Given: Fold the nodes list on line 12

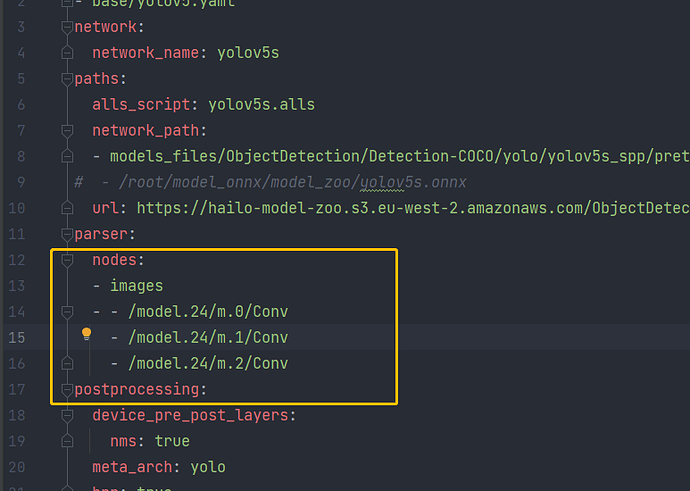Looking at the screenshot, I should click(67, 261).
